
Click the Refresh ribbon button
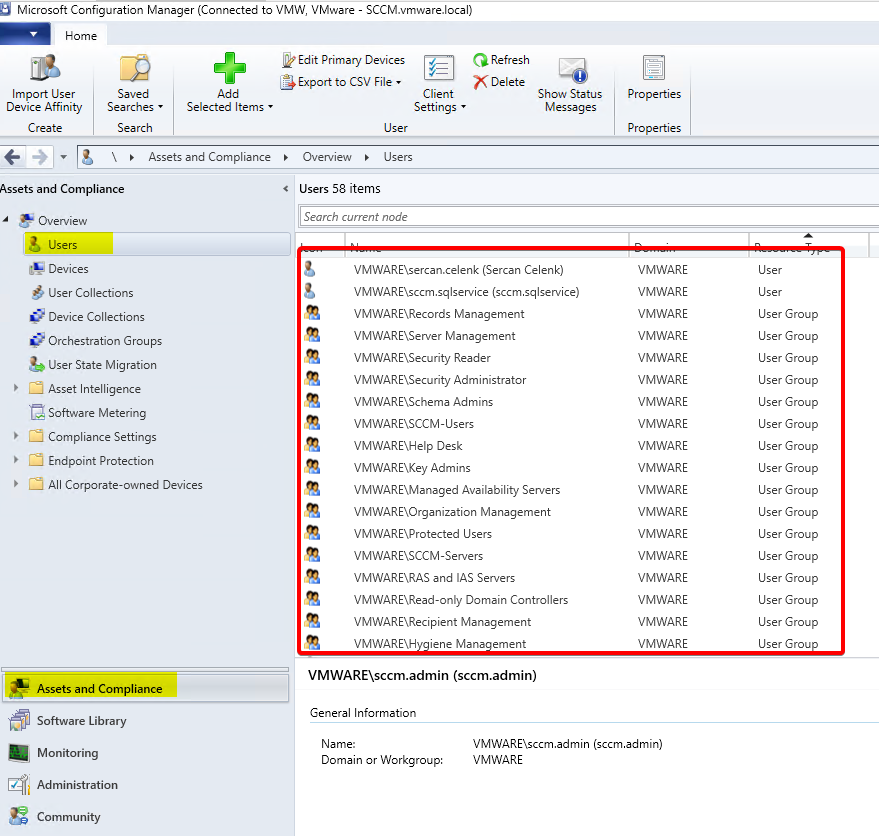click(x=501, y=60)
